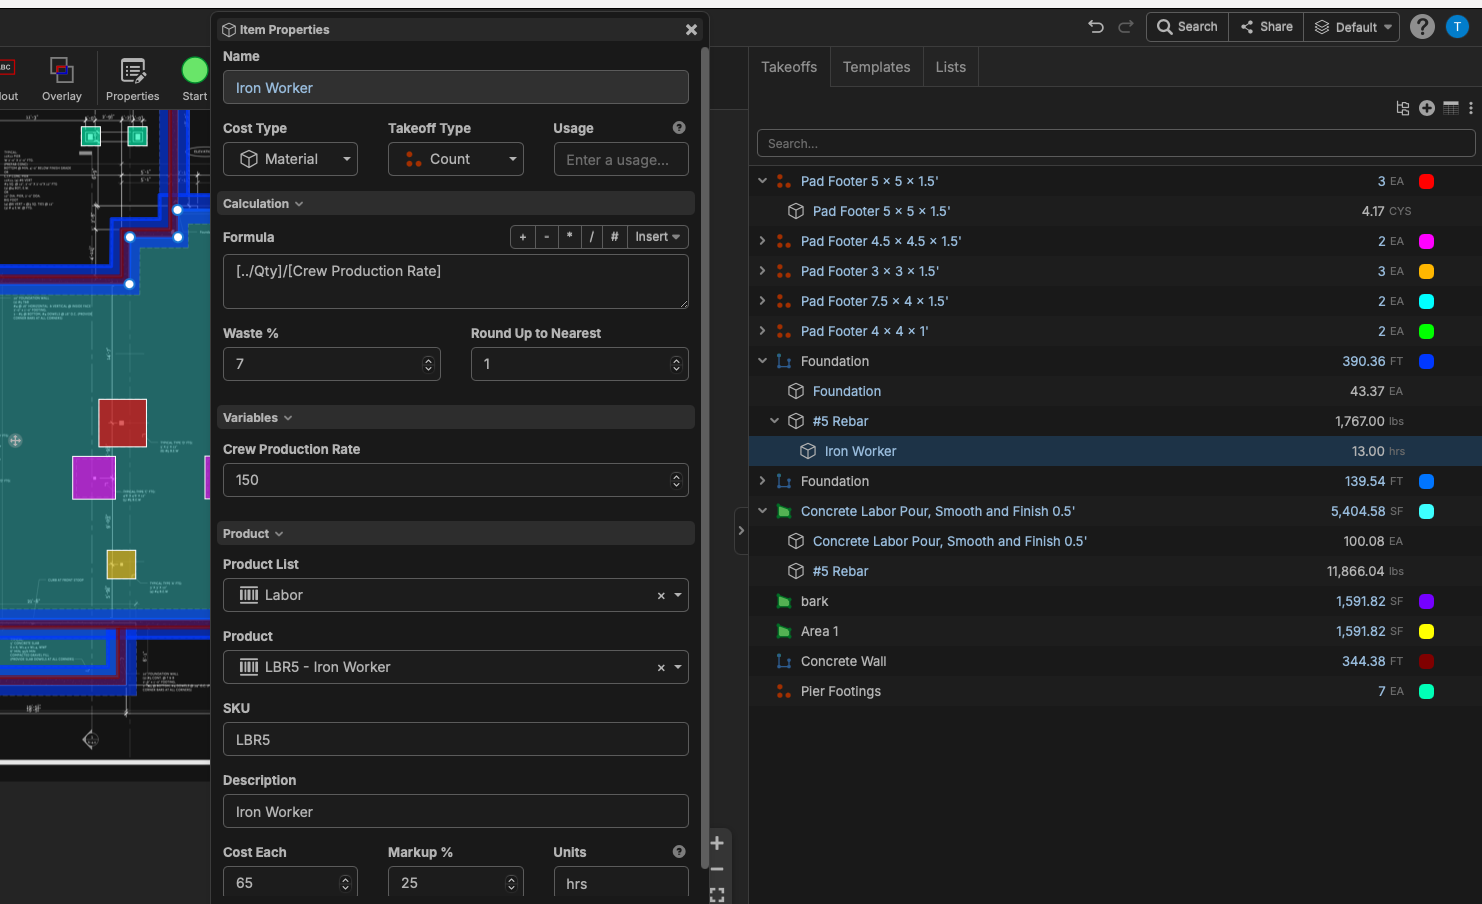Click the Usage help info icon
Screen dimensions: 1482x904
point(679,128)
